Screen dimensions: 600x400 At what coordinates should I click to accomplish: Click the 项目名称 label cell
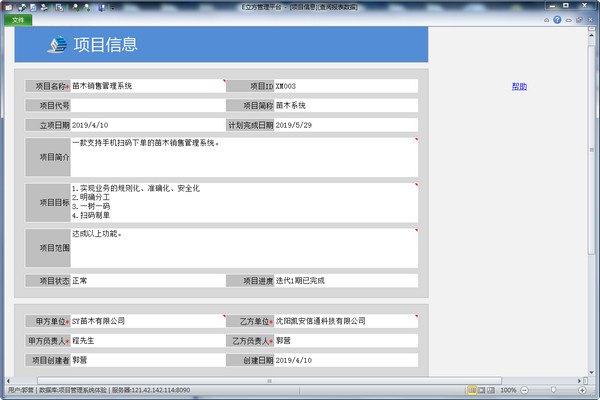tap(48, 86)
